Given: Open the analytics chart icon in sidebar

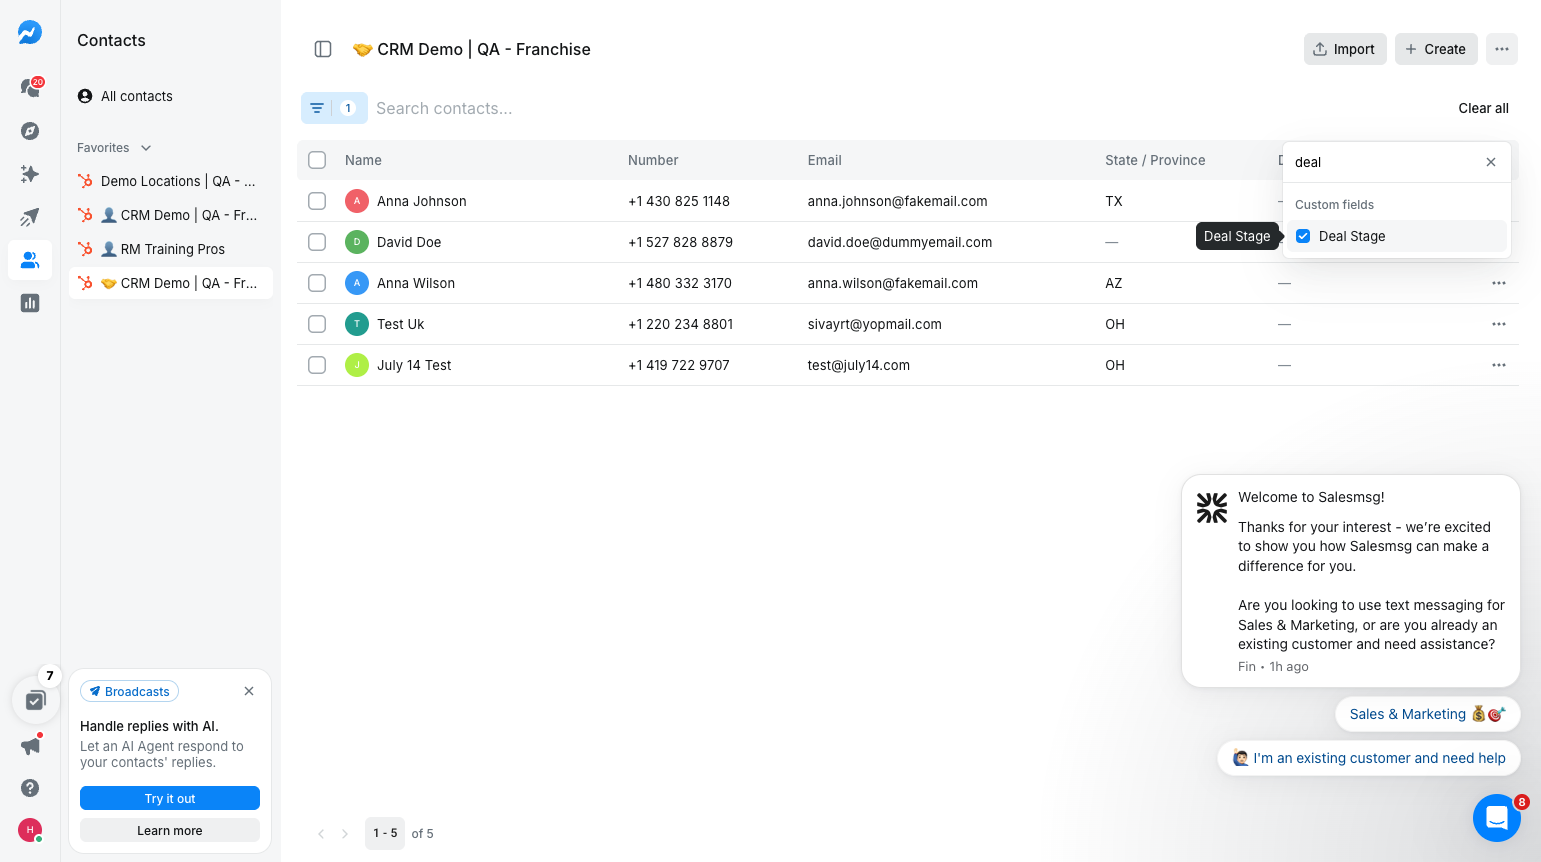Looking at the screenshot, I should 30,303.
